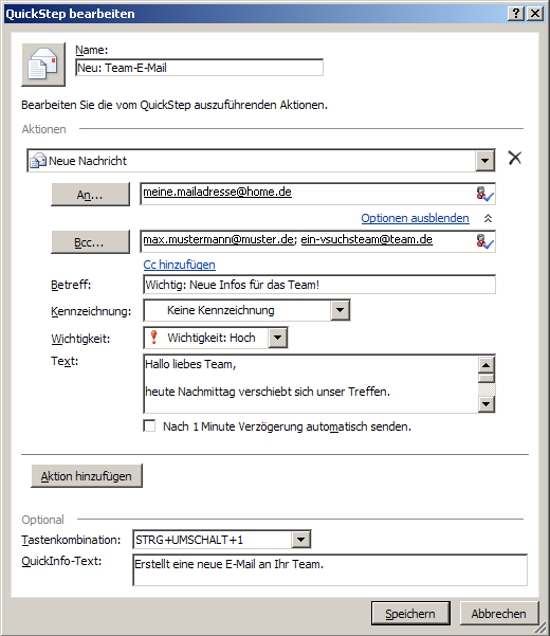Open the Wichtigkeit dropdown
Viewport: 550px width, 636px height.
pos(278,337)
